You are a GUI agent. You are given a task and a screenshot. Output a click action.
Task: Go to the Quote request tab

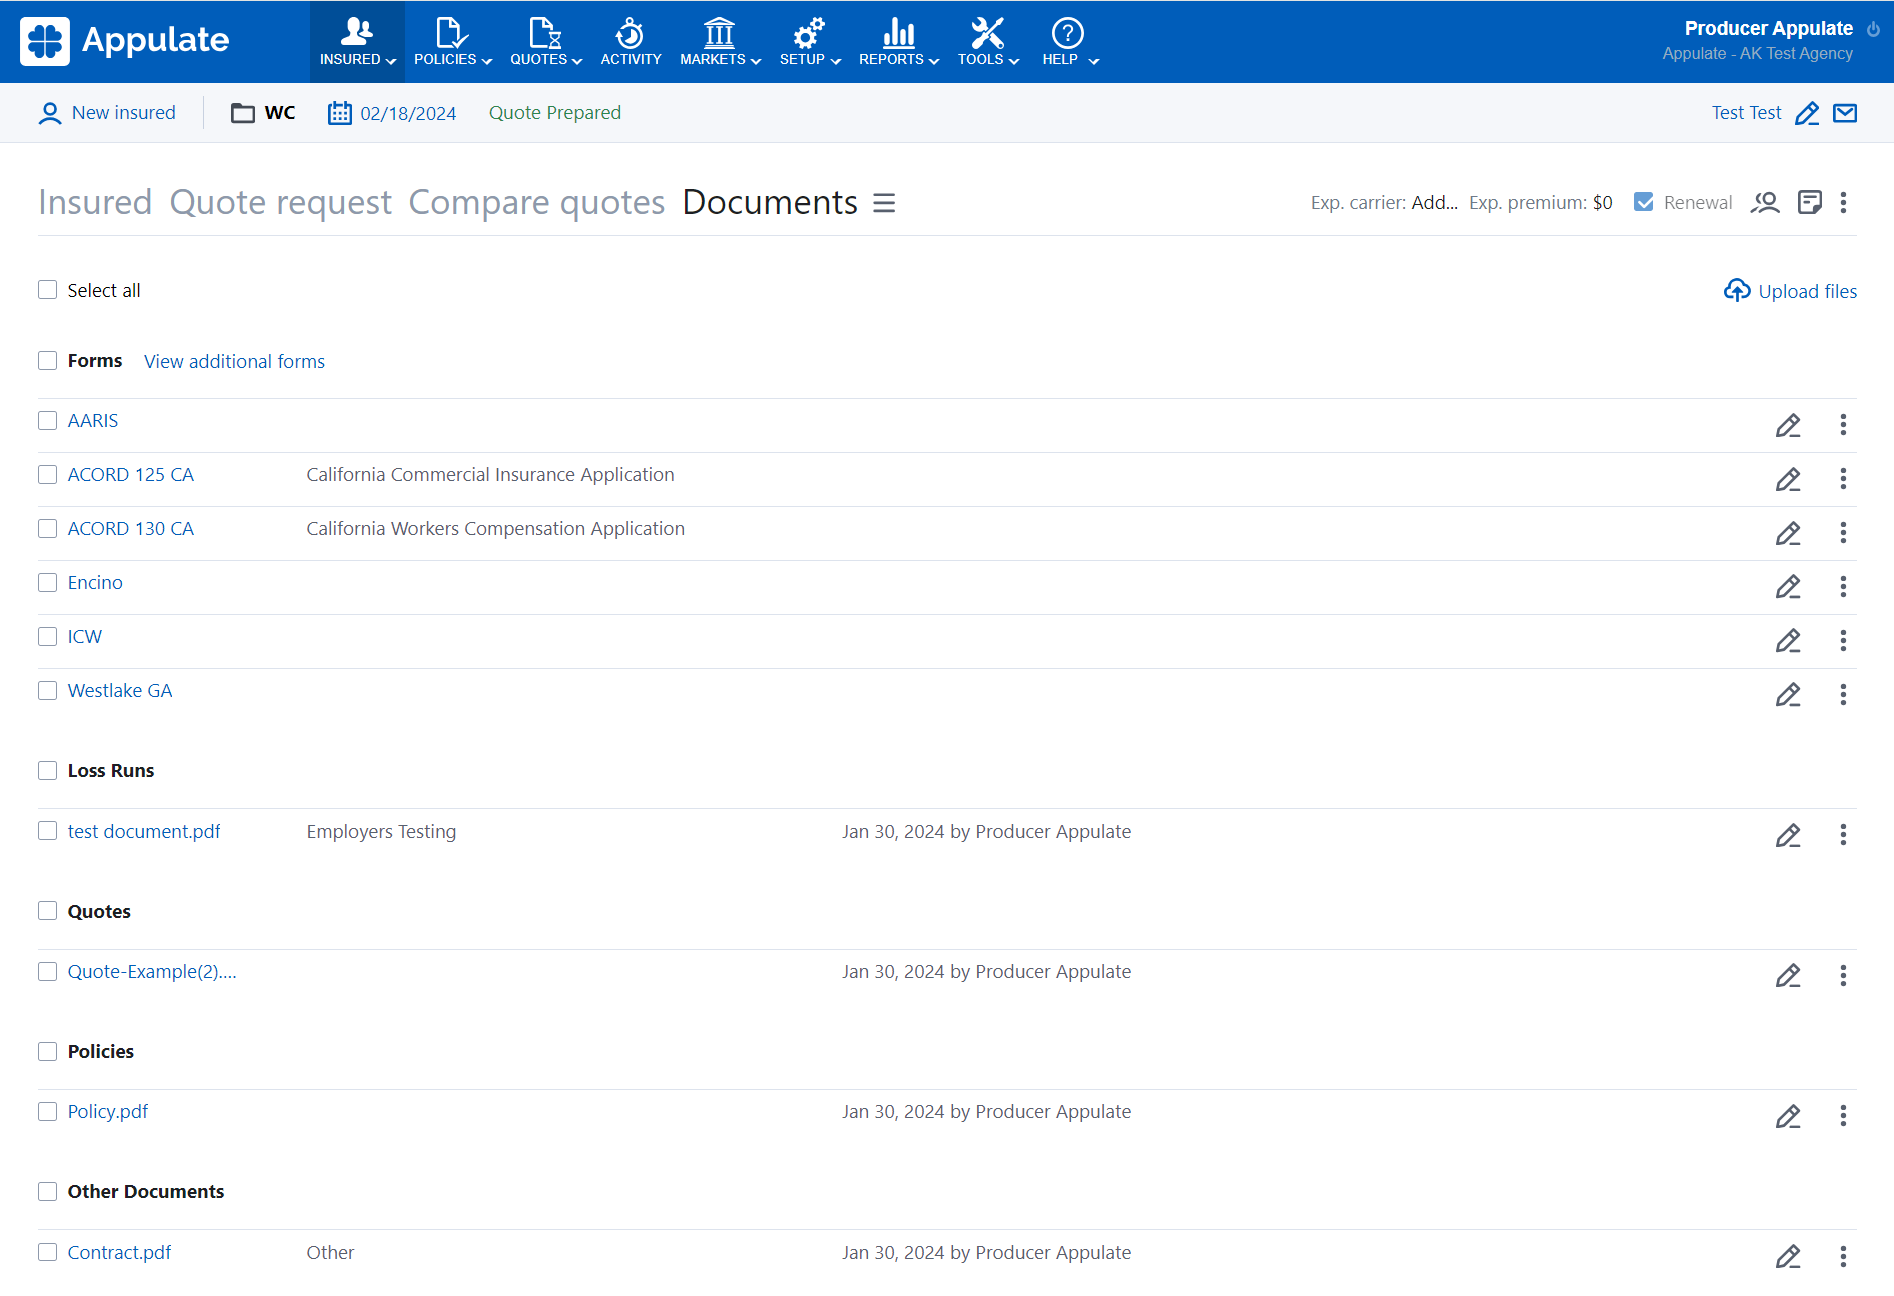(x=280, y=202)
